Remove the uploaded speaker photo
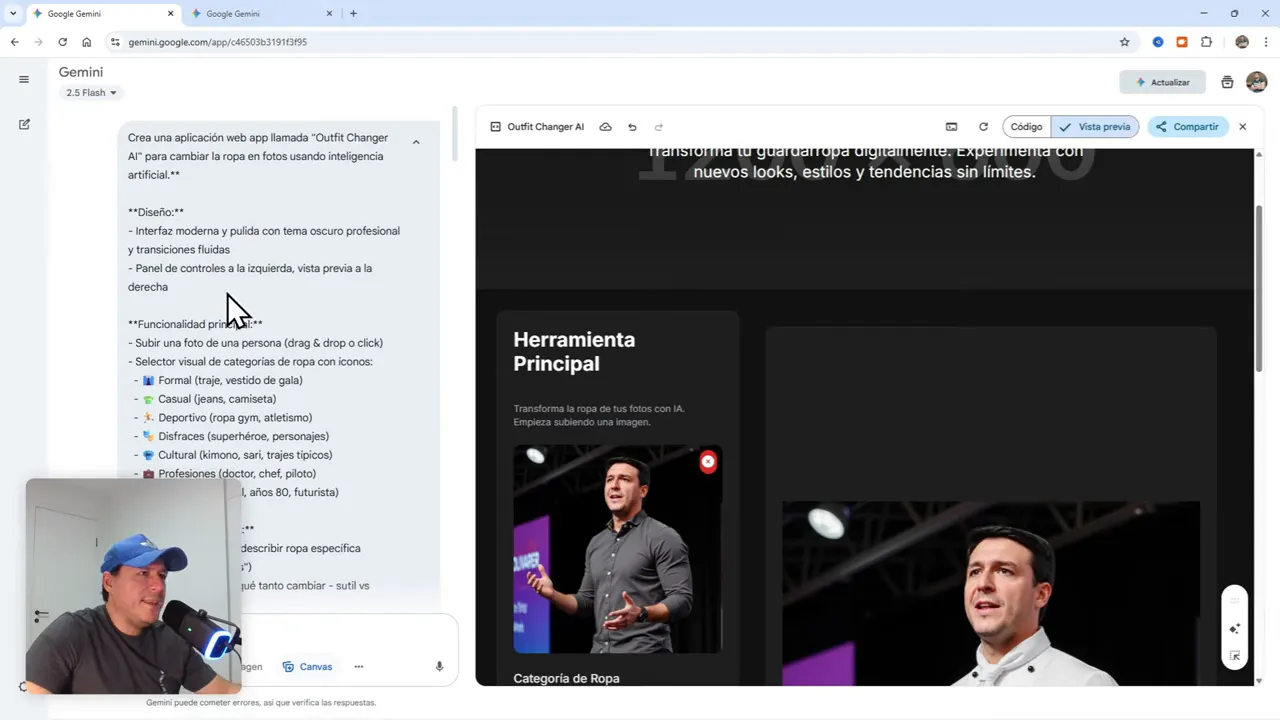The height and width of the screenshot is (720, 1280). click(x=708, y=461)
